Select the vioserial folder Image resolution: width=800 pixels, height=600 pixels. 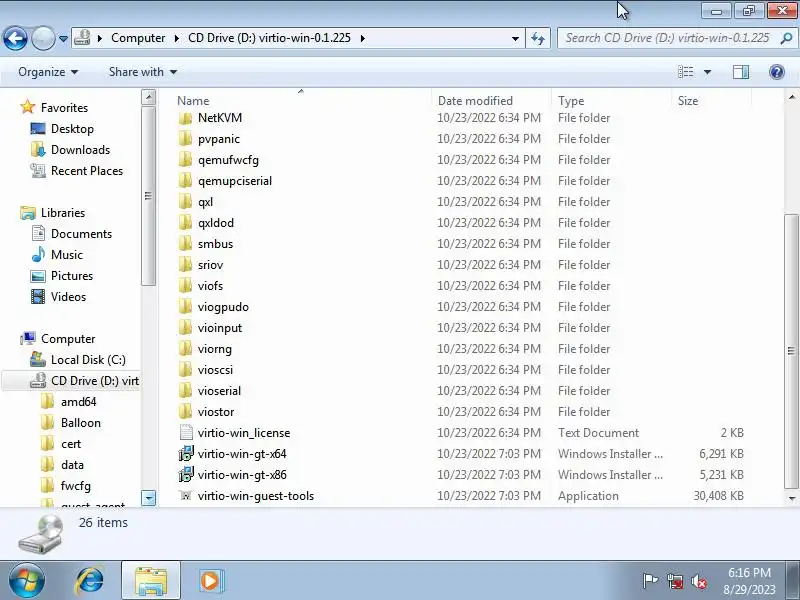tap(219, 391)
